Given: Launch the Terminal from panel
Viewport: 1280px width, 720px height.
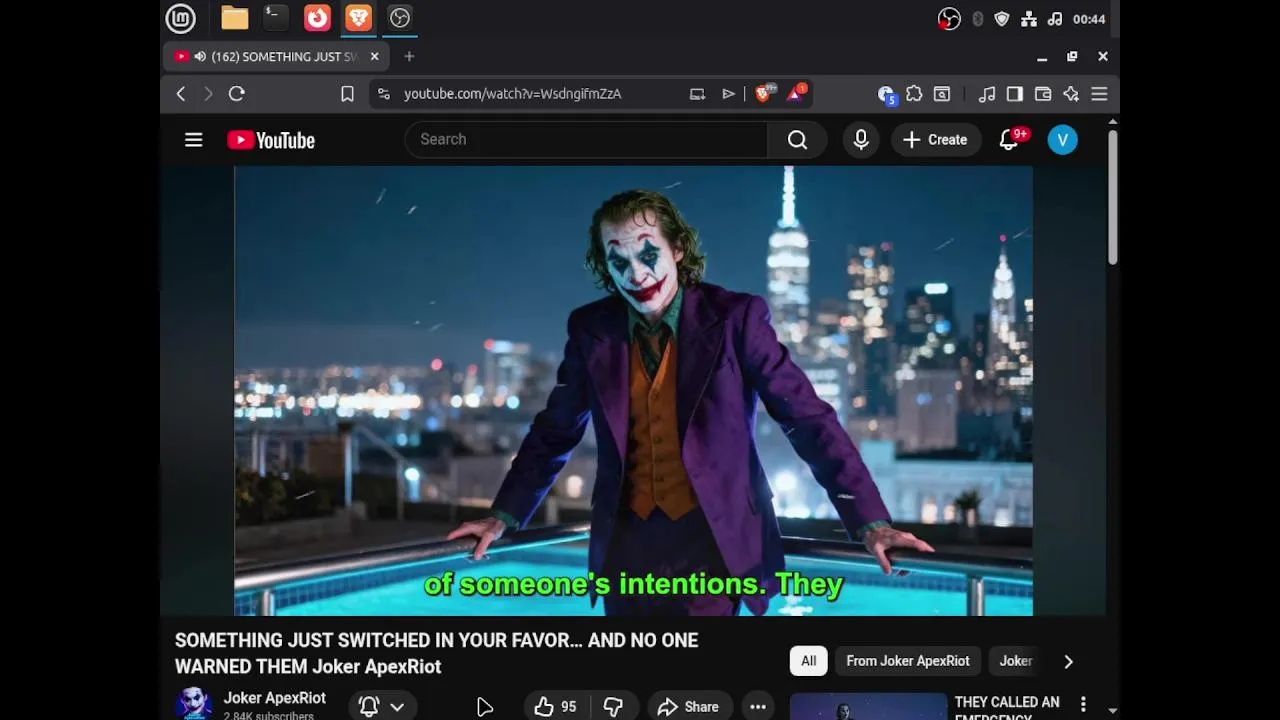Looking at the screenshot, I should click(x=275, y=18).
